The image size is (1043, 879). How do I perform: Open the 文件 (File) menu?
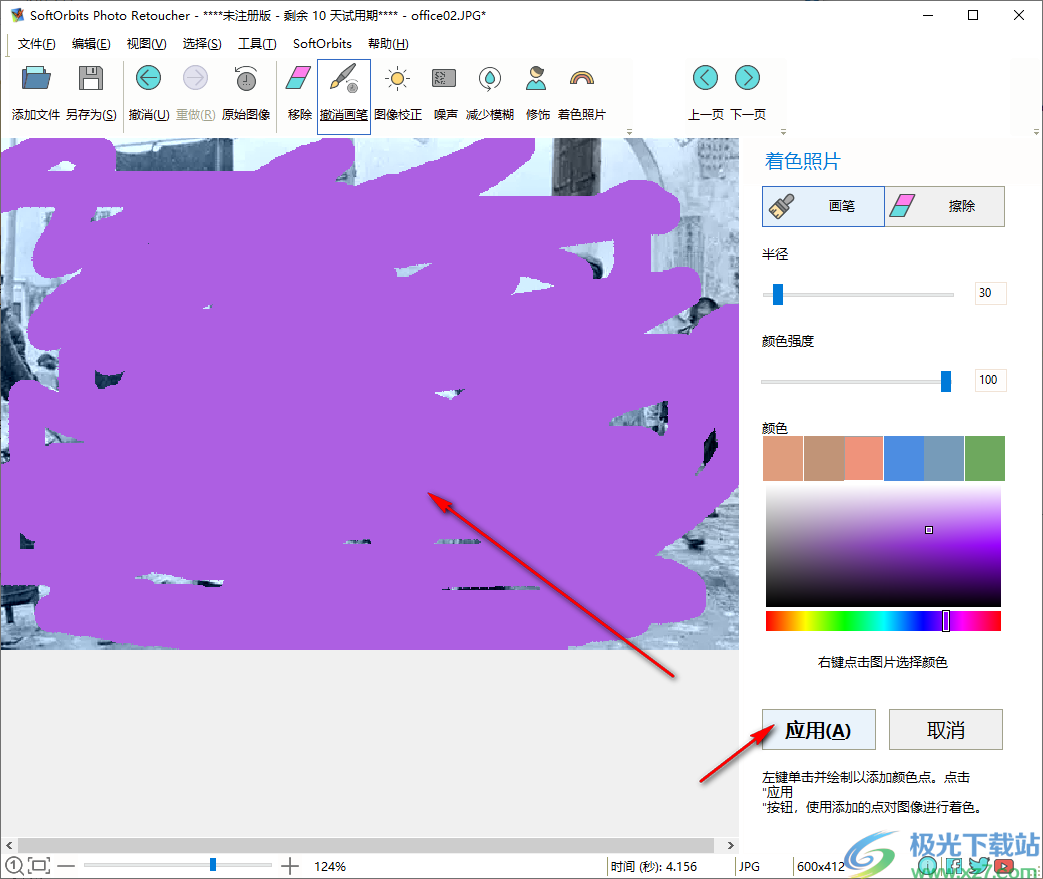coord(36,44)
